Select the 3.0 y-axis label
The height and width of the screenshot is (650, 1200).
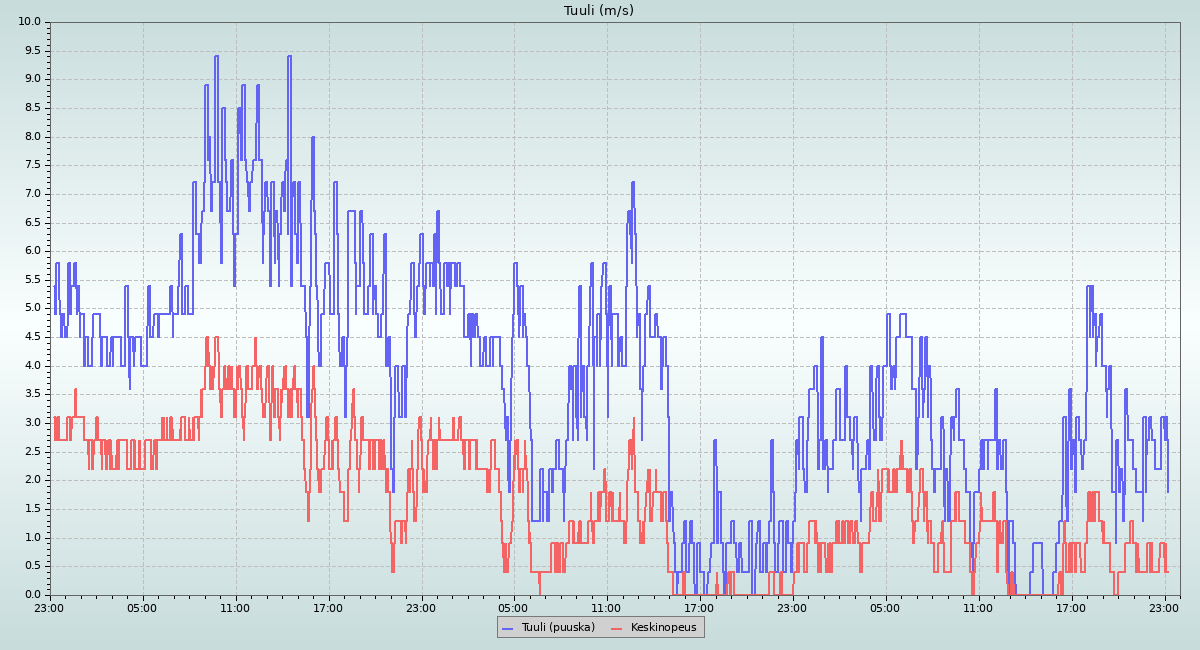pos(32,423)
